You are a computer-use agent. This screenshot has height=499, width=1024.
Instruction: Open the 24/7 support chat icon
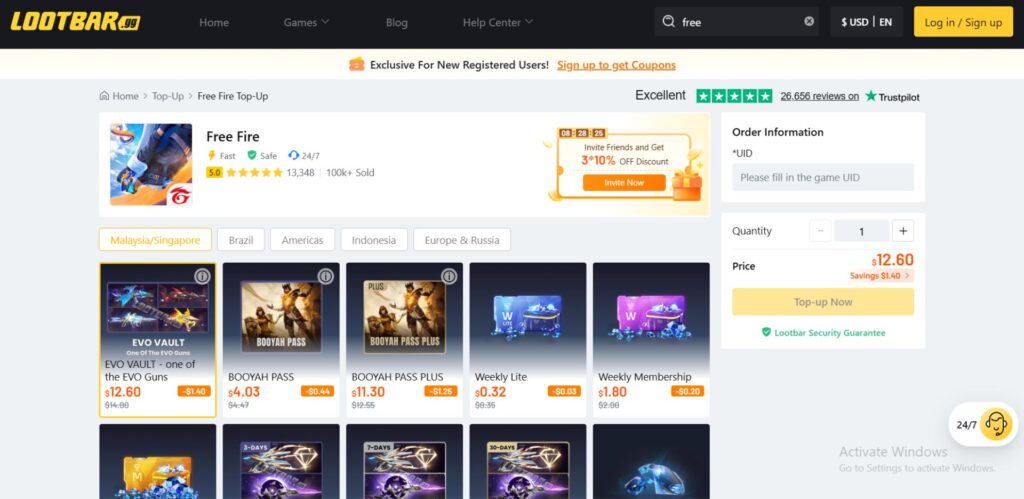point(995,424)
